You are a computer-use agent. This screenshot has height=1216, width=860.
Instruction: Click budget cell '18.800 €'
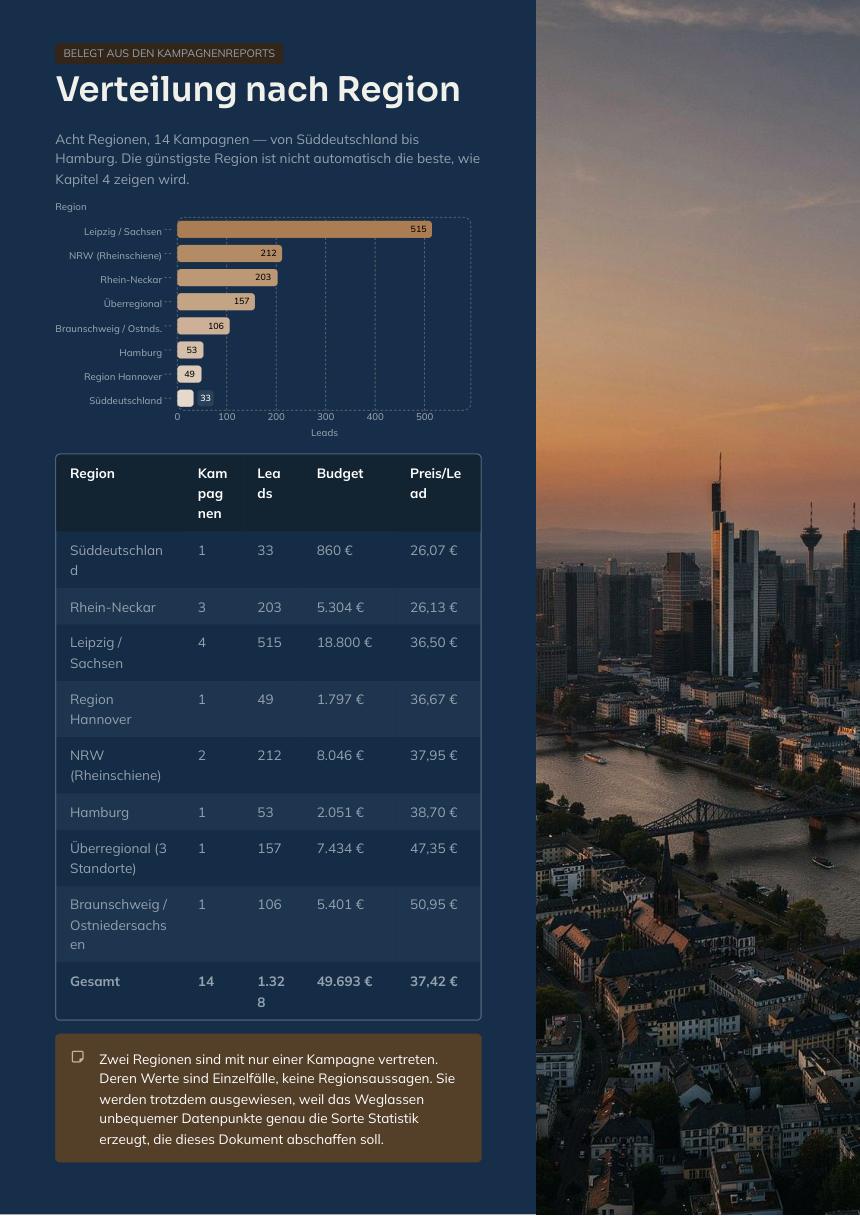pos(344,642)
